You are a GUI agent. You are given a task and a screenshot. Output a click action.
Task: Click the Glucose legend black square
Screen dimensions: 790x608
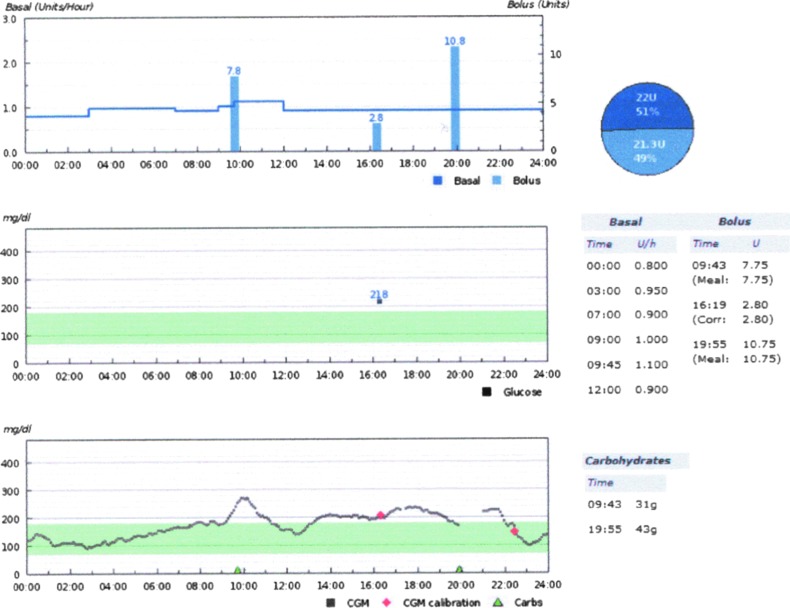(x=487, y=392)
